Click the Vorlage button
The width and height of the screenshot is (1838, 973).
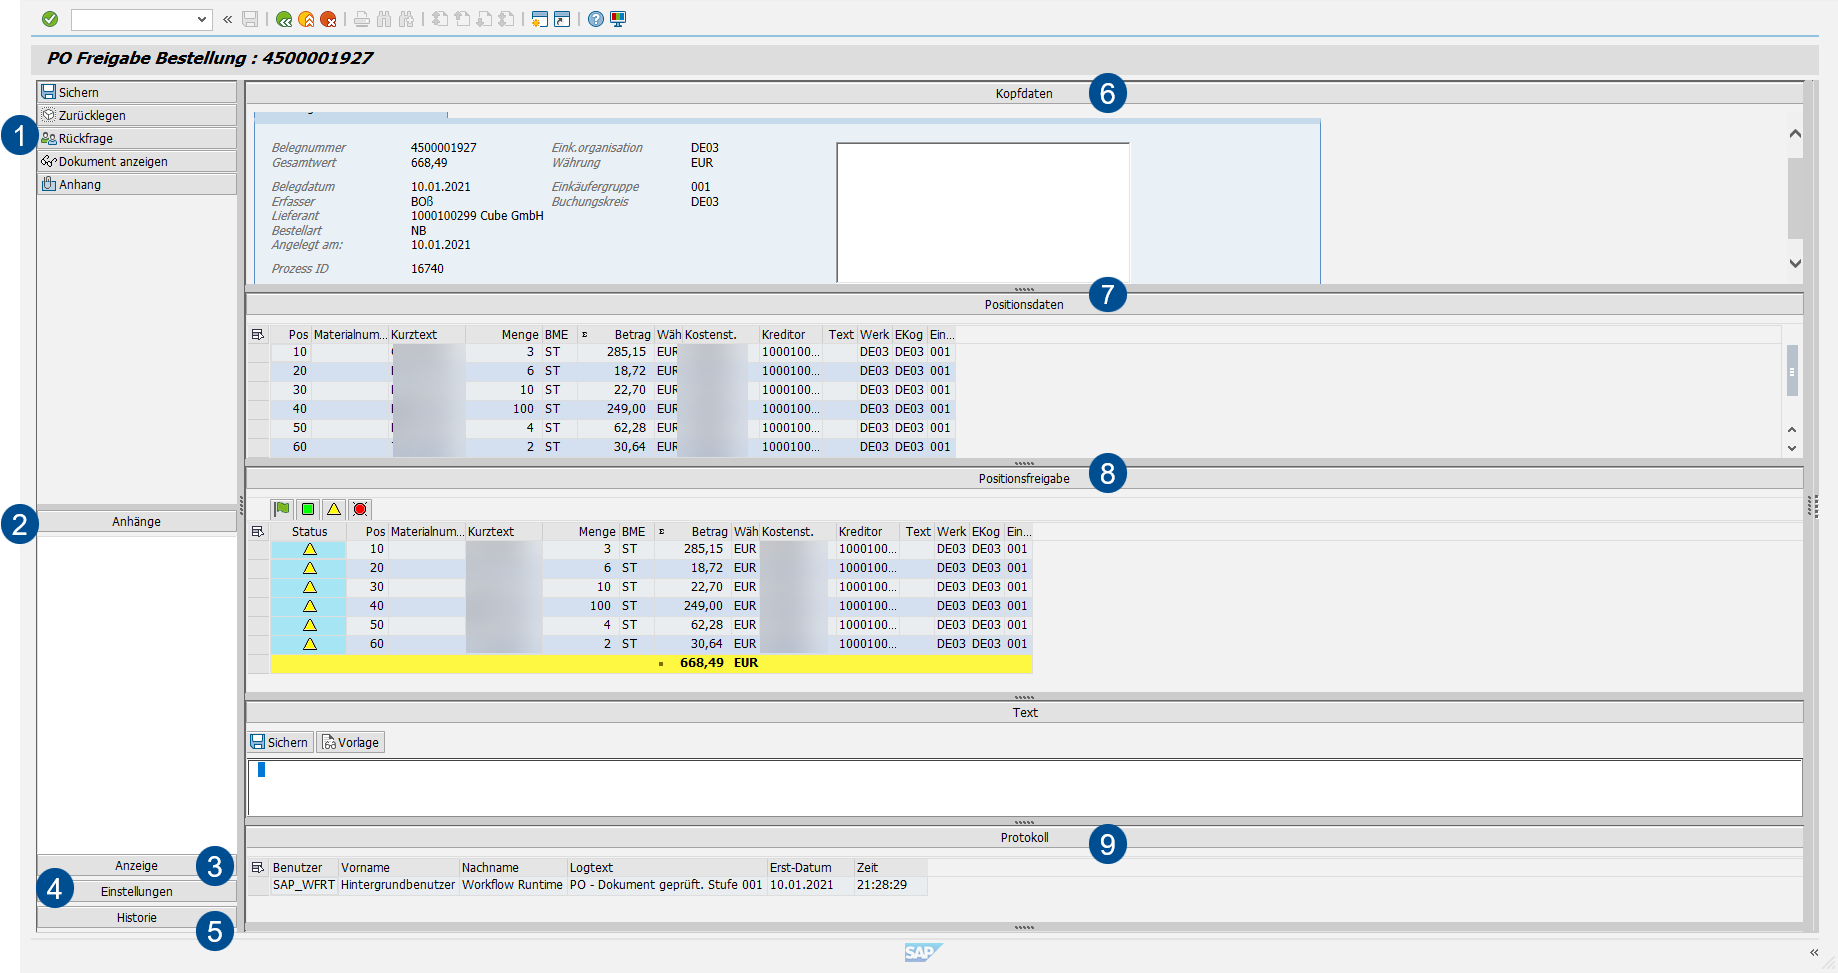pyautogui.click(x=350, y=741)
